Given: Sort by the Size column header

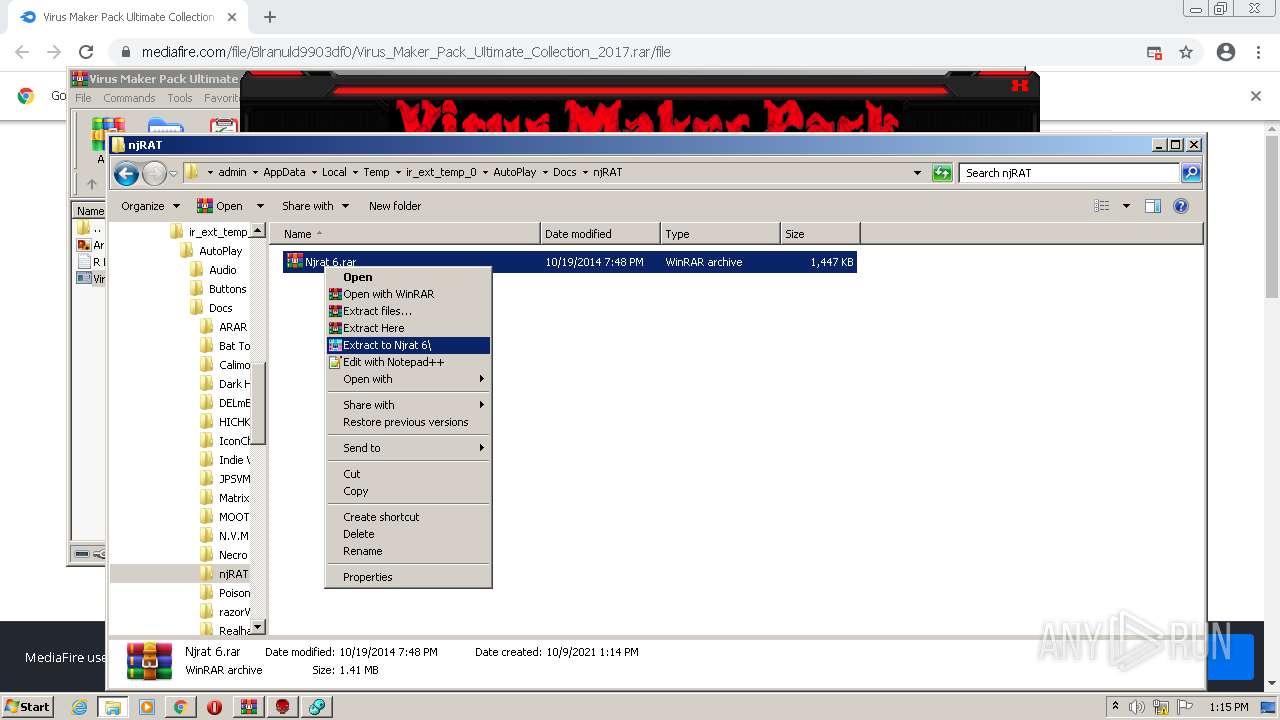Looking at the screenshot, I should (820, 234).
